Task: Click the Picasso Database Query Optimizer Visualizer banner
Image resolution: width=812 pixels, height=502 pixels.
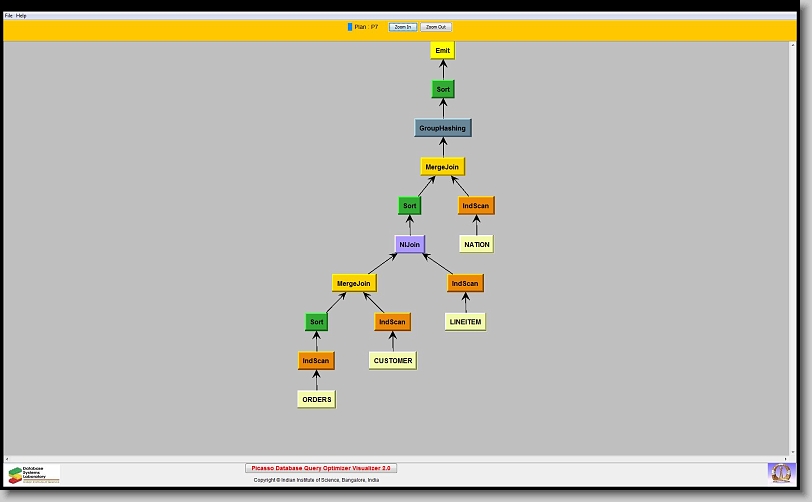Action: tap(321, 468)
